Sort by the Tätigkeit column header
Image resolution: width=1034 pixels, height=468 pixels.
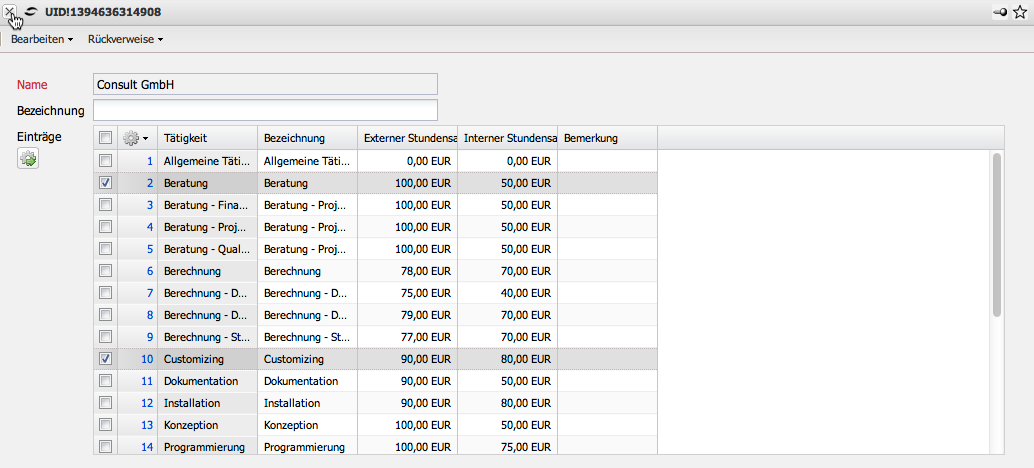click(x=207, y=138)
